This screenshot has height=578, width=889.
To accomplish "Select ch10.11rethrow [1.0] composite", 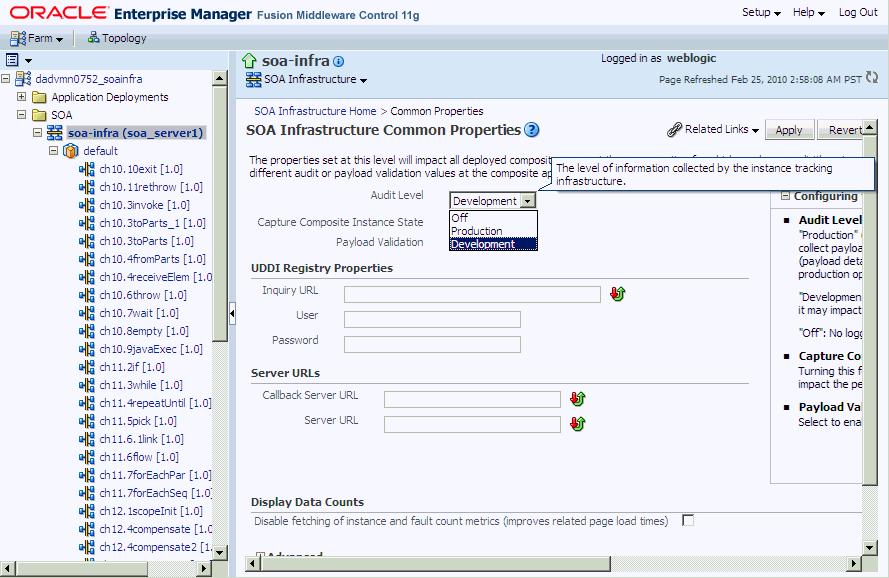I will pos(151,187).
